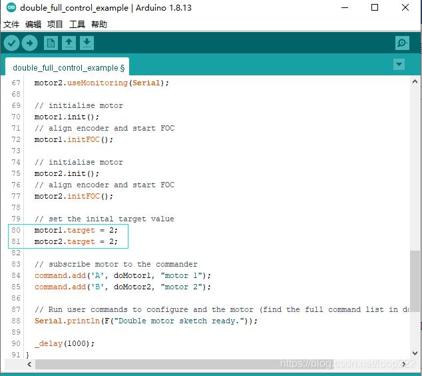Click the horizontal scrollbar right arrow

[x=404, y=364]
